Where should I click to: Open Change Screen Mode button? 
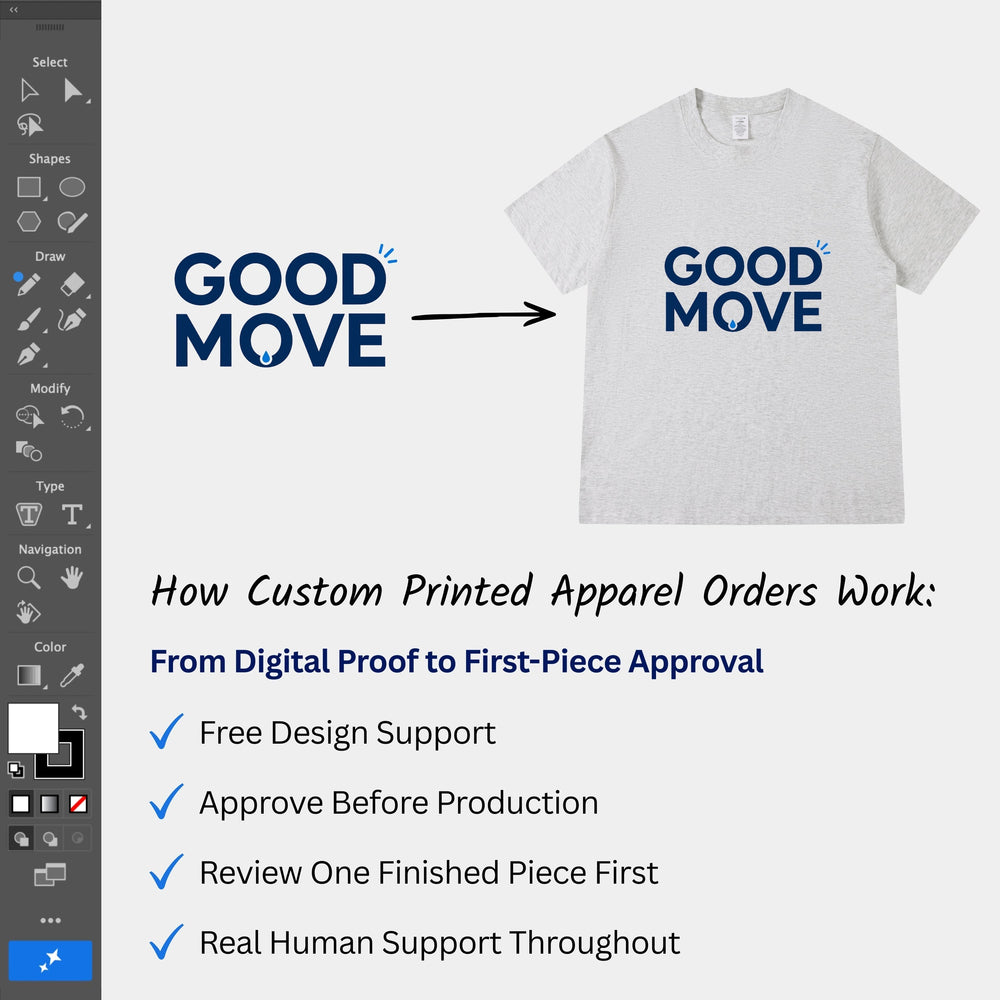(50, 874)
